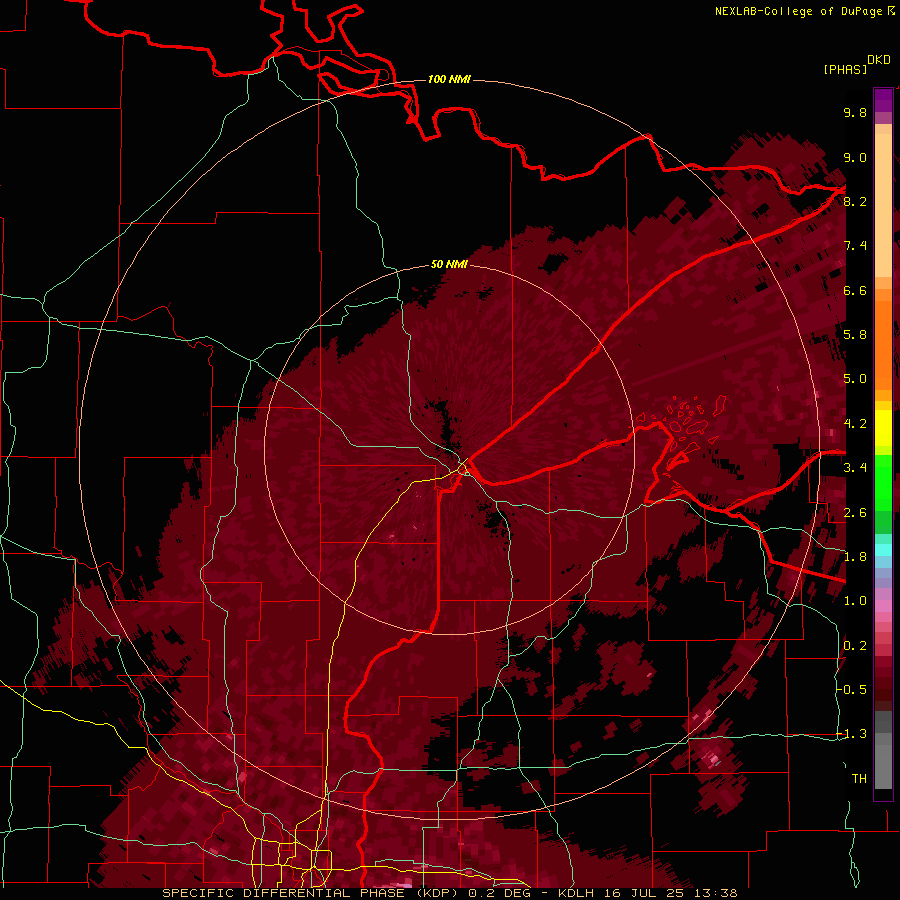Click the KDLH radar site identifier in caption
Viewport: 900px width, 900px height.
pos(577,893)
